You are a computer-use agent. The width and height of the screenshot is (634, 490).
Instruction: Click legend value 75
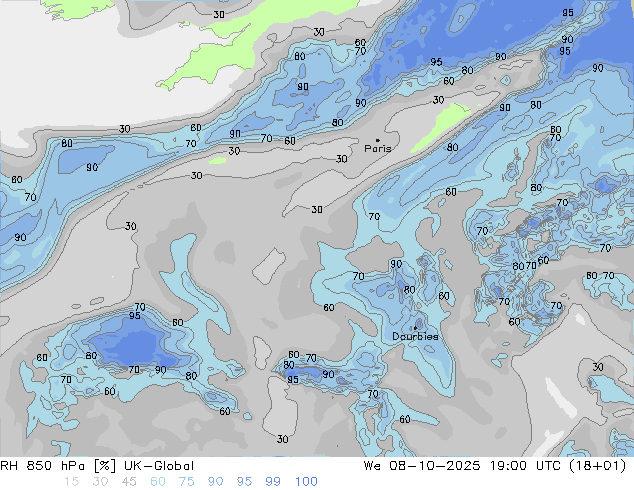point(186,482)
